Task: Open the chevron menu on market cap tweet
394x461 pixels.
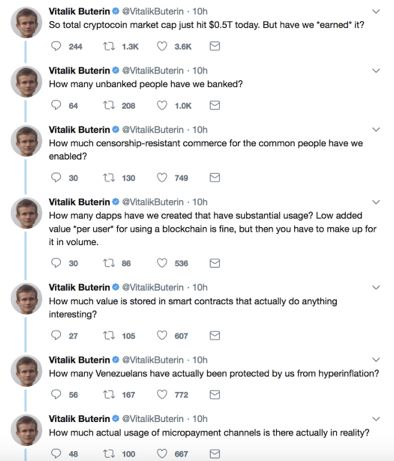Action: coord(376,12)
